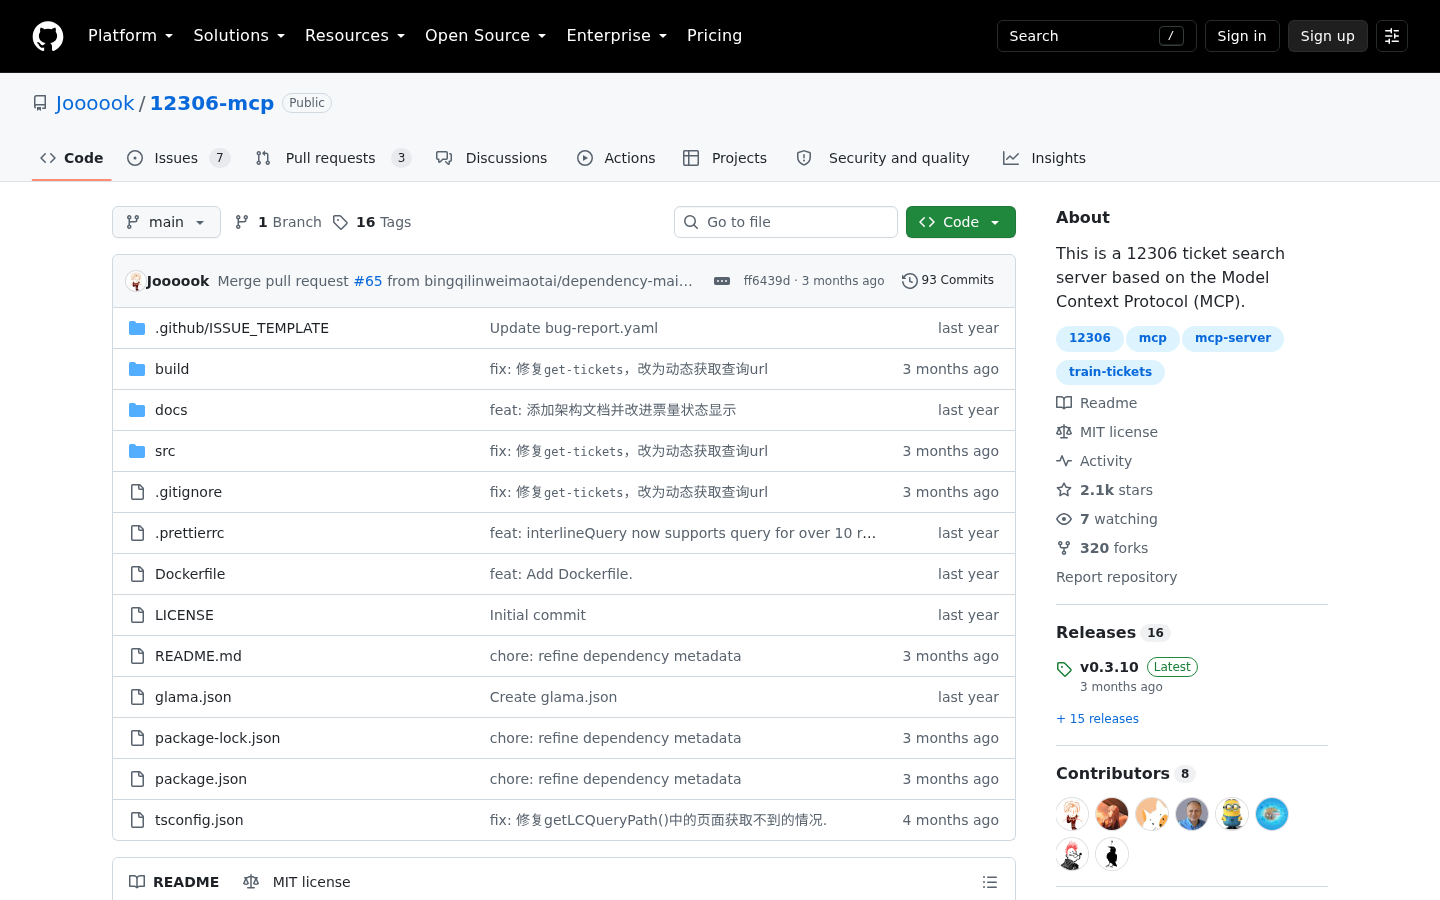Expand the Platform menu
Viewport: 1440px width, 900px height.
tap(130, 36)
